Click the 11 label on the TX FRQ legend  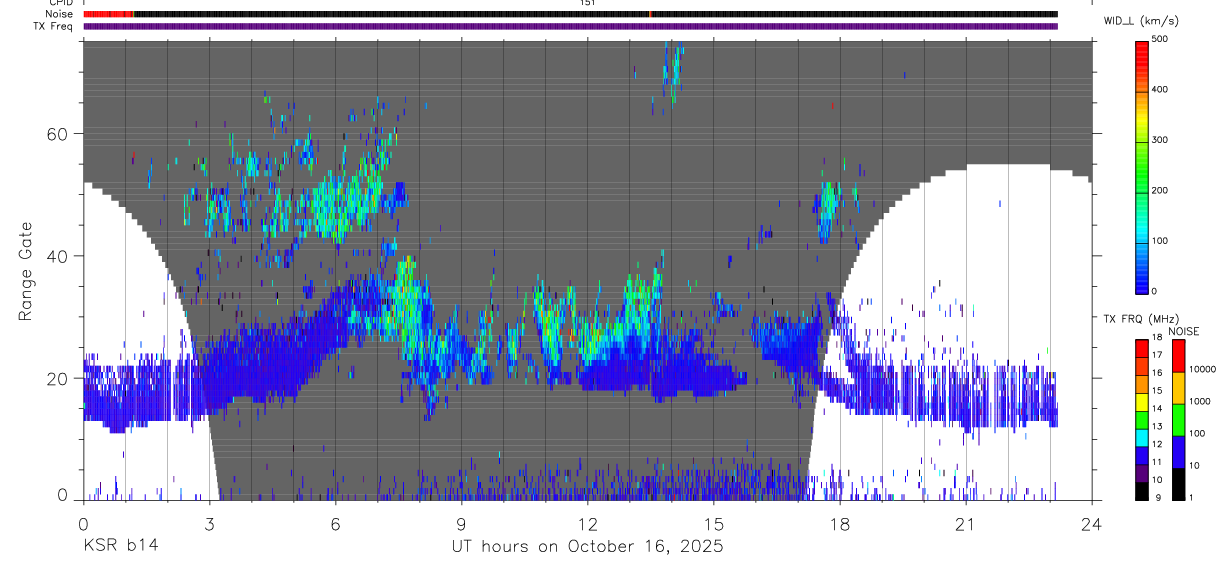[1157, 462]
